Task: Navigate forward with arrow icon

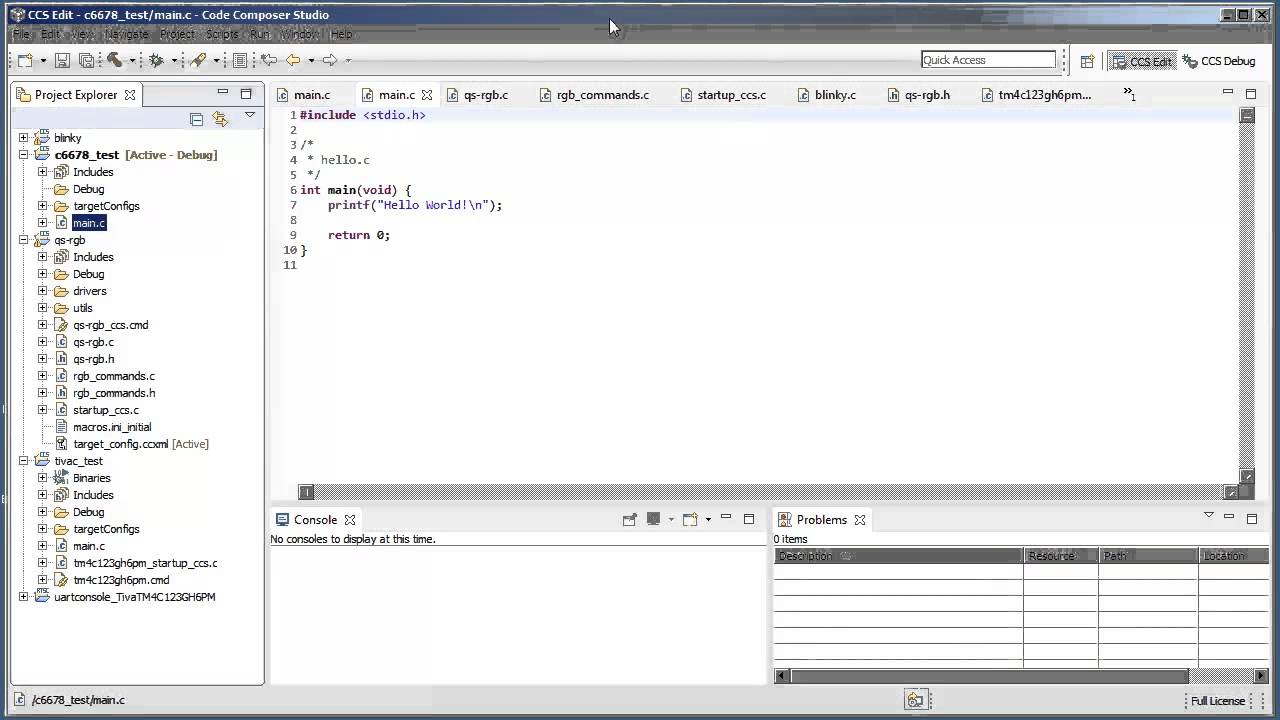Action: pos(330,61)
